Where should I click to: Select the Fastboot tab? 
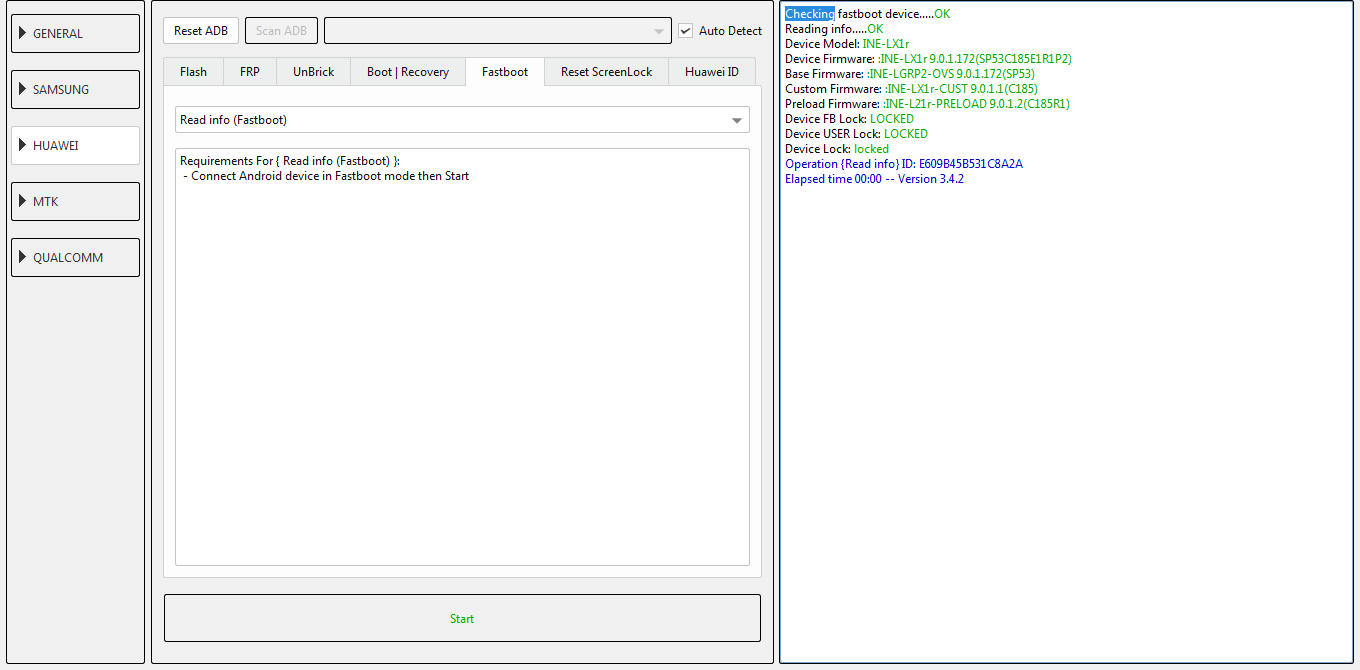[x=504, y=72]
